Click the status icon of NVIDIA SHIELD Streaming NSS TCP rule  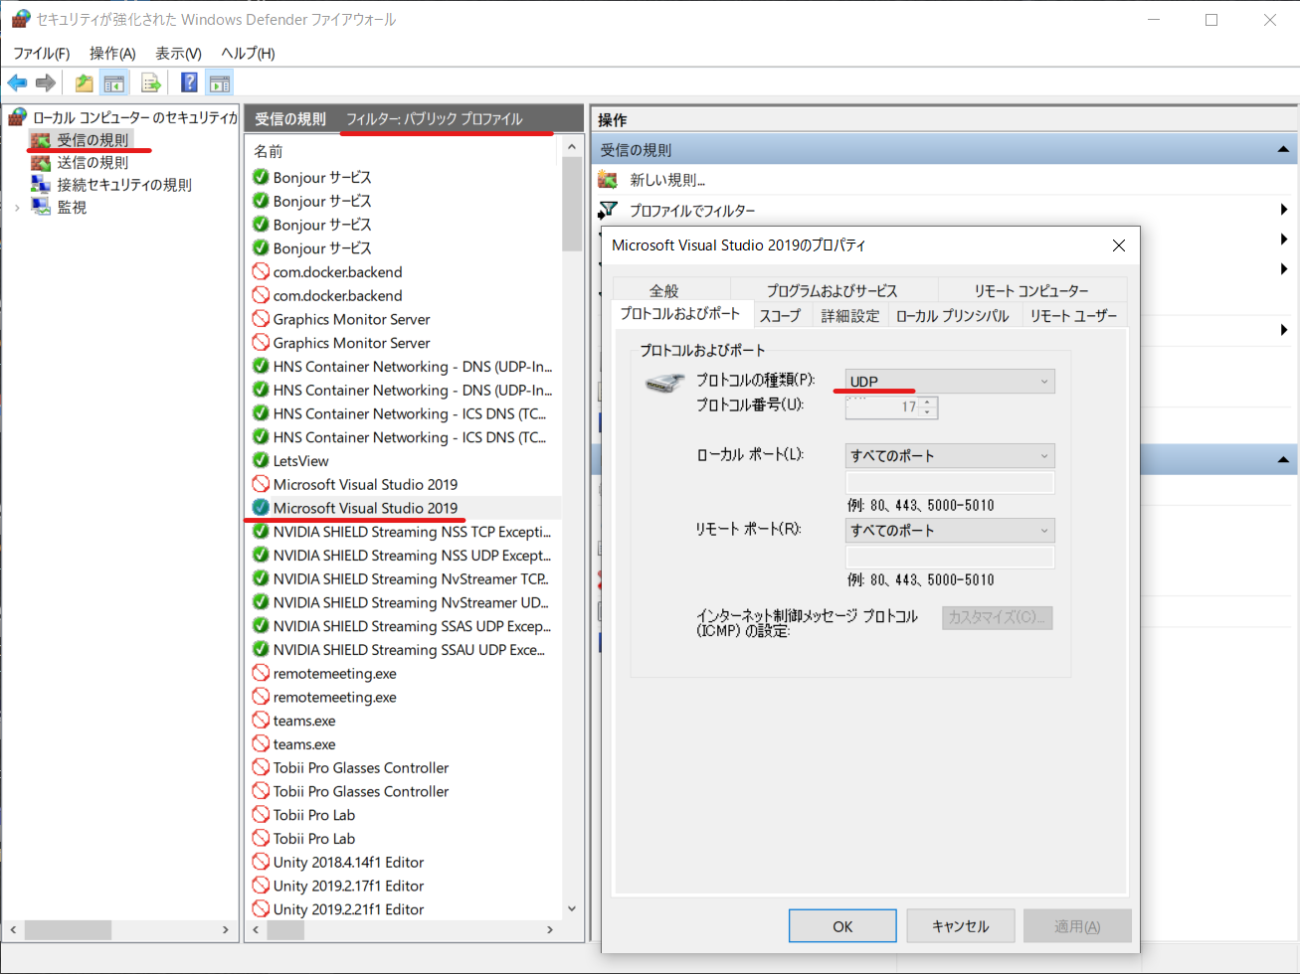point(261,531)
